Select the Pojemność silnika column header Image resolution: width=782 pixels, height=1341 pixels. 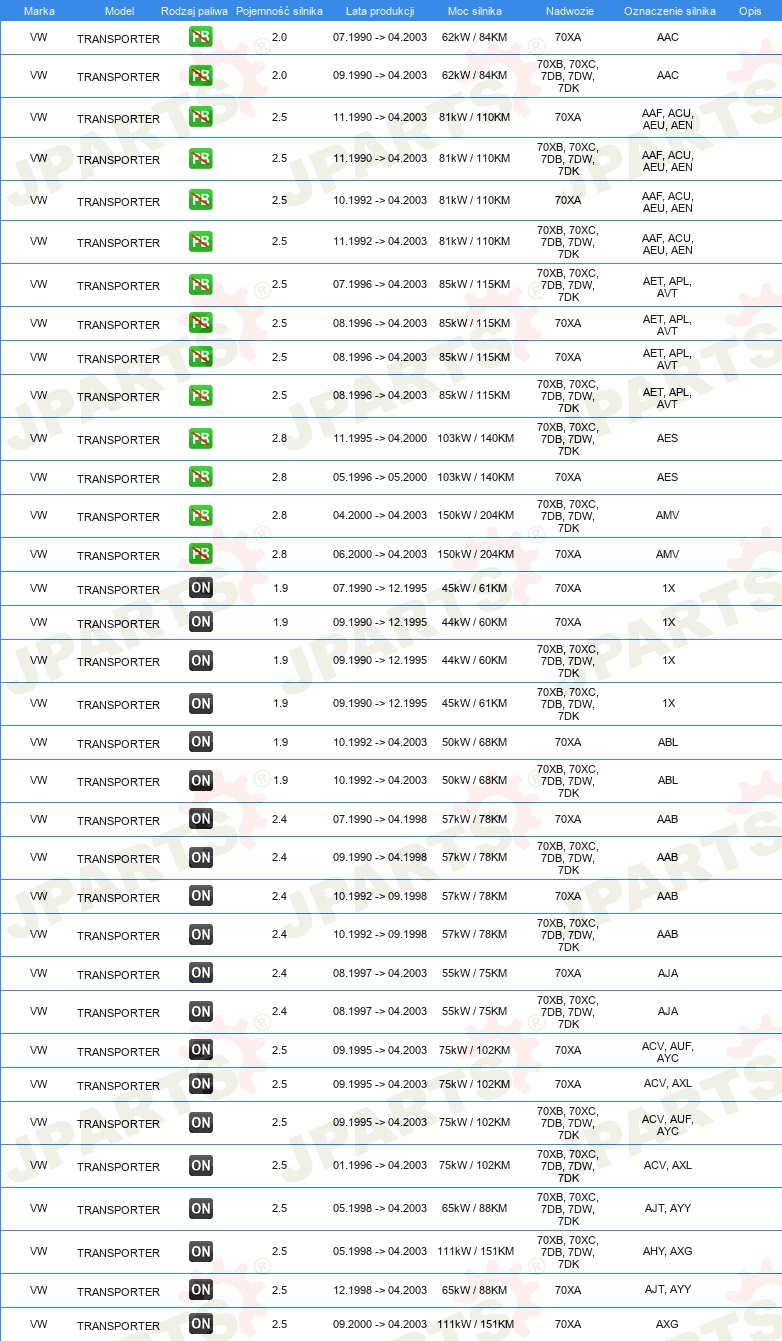point(279,10)
